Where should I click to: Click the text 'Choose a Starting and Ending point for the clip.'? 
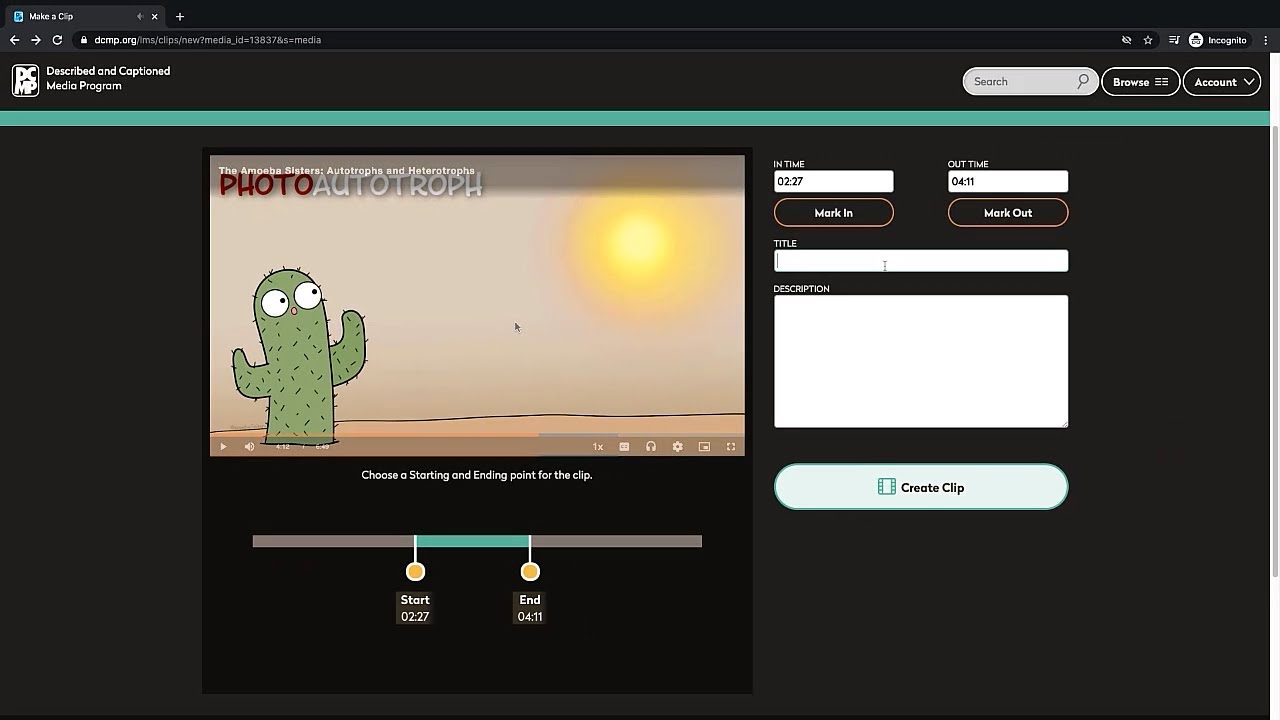click(477, 475)
